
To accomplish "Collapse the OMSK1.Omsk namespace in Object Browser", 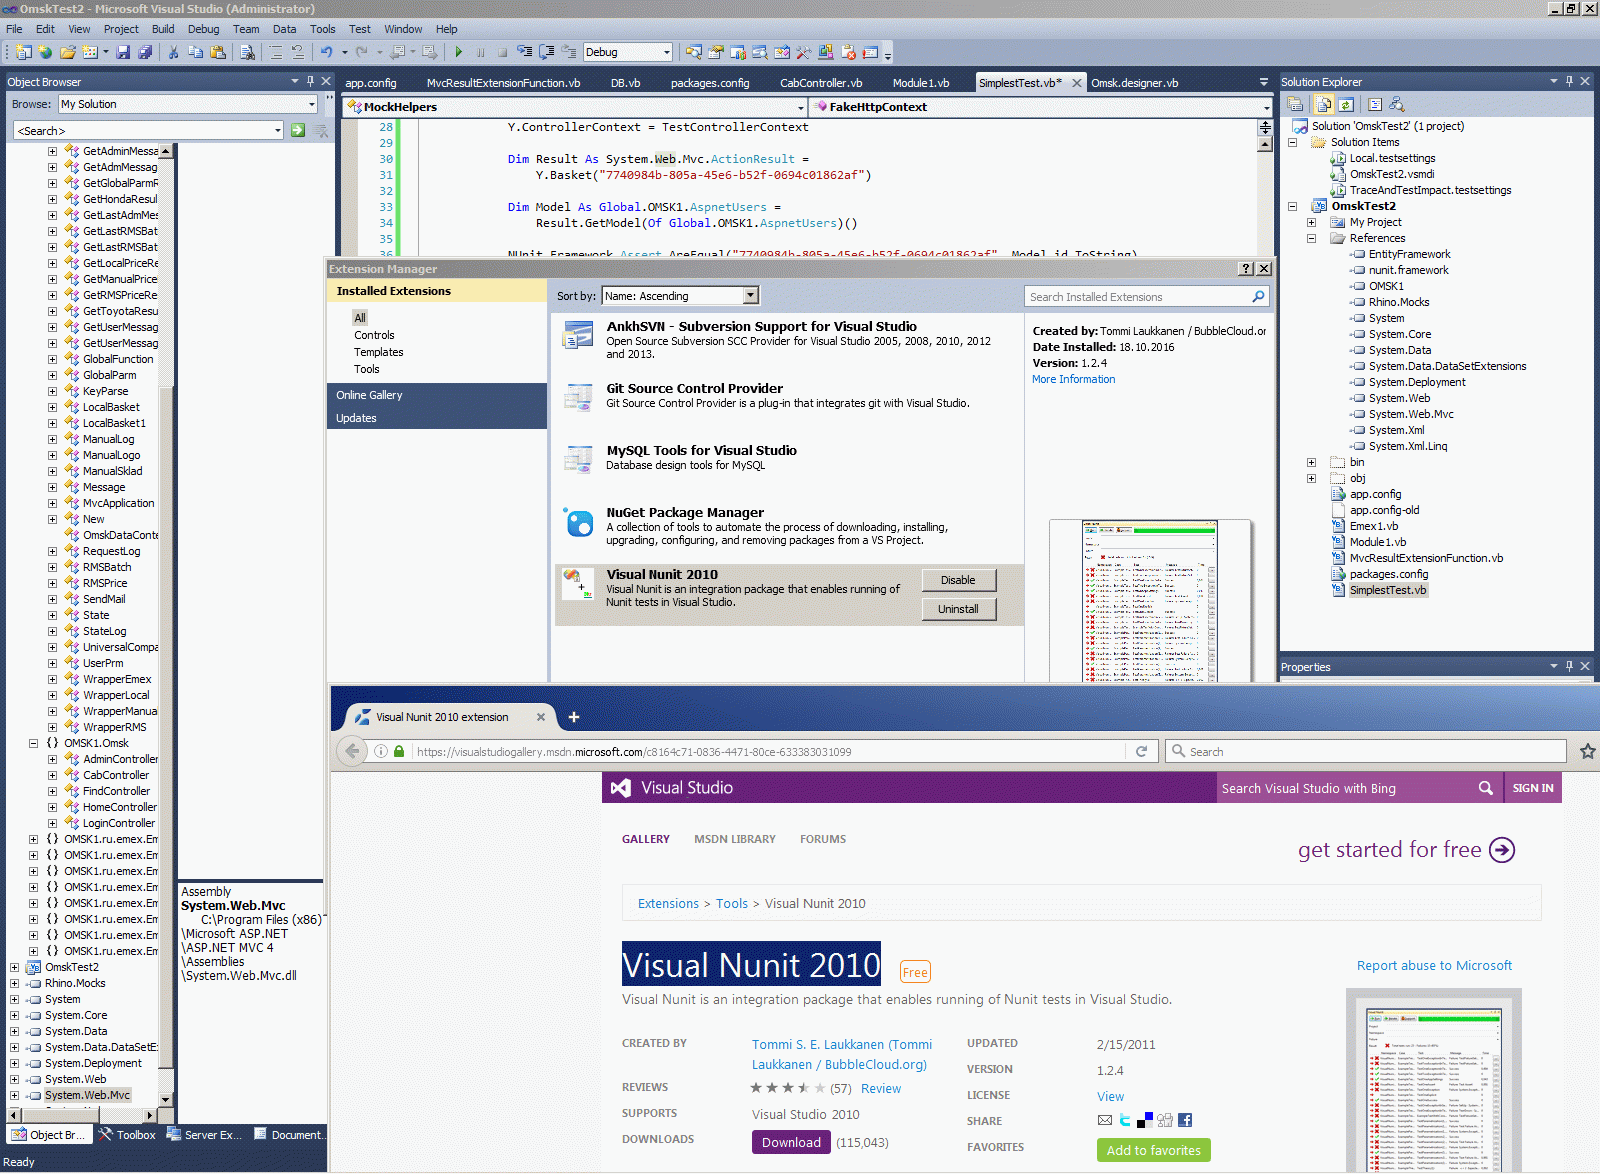I will [33, 743].
